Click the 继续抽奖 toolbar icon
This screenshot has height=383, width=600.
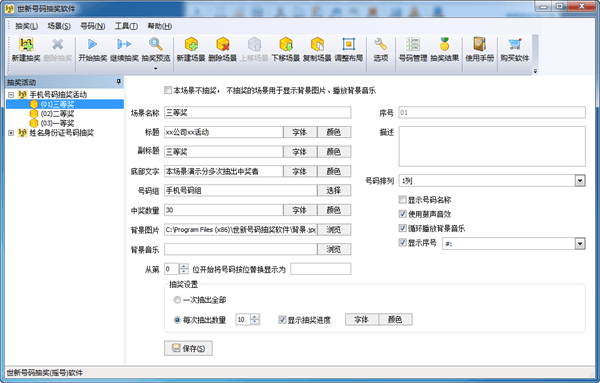(124, 44)
